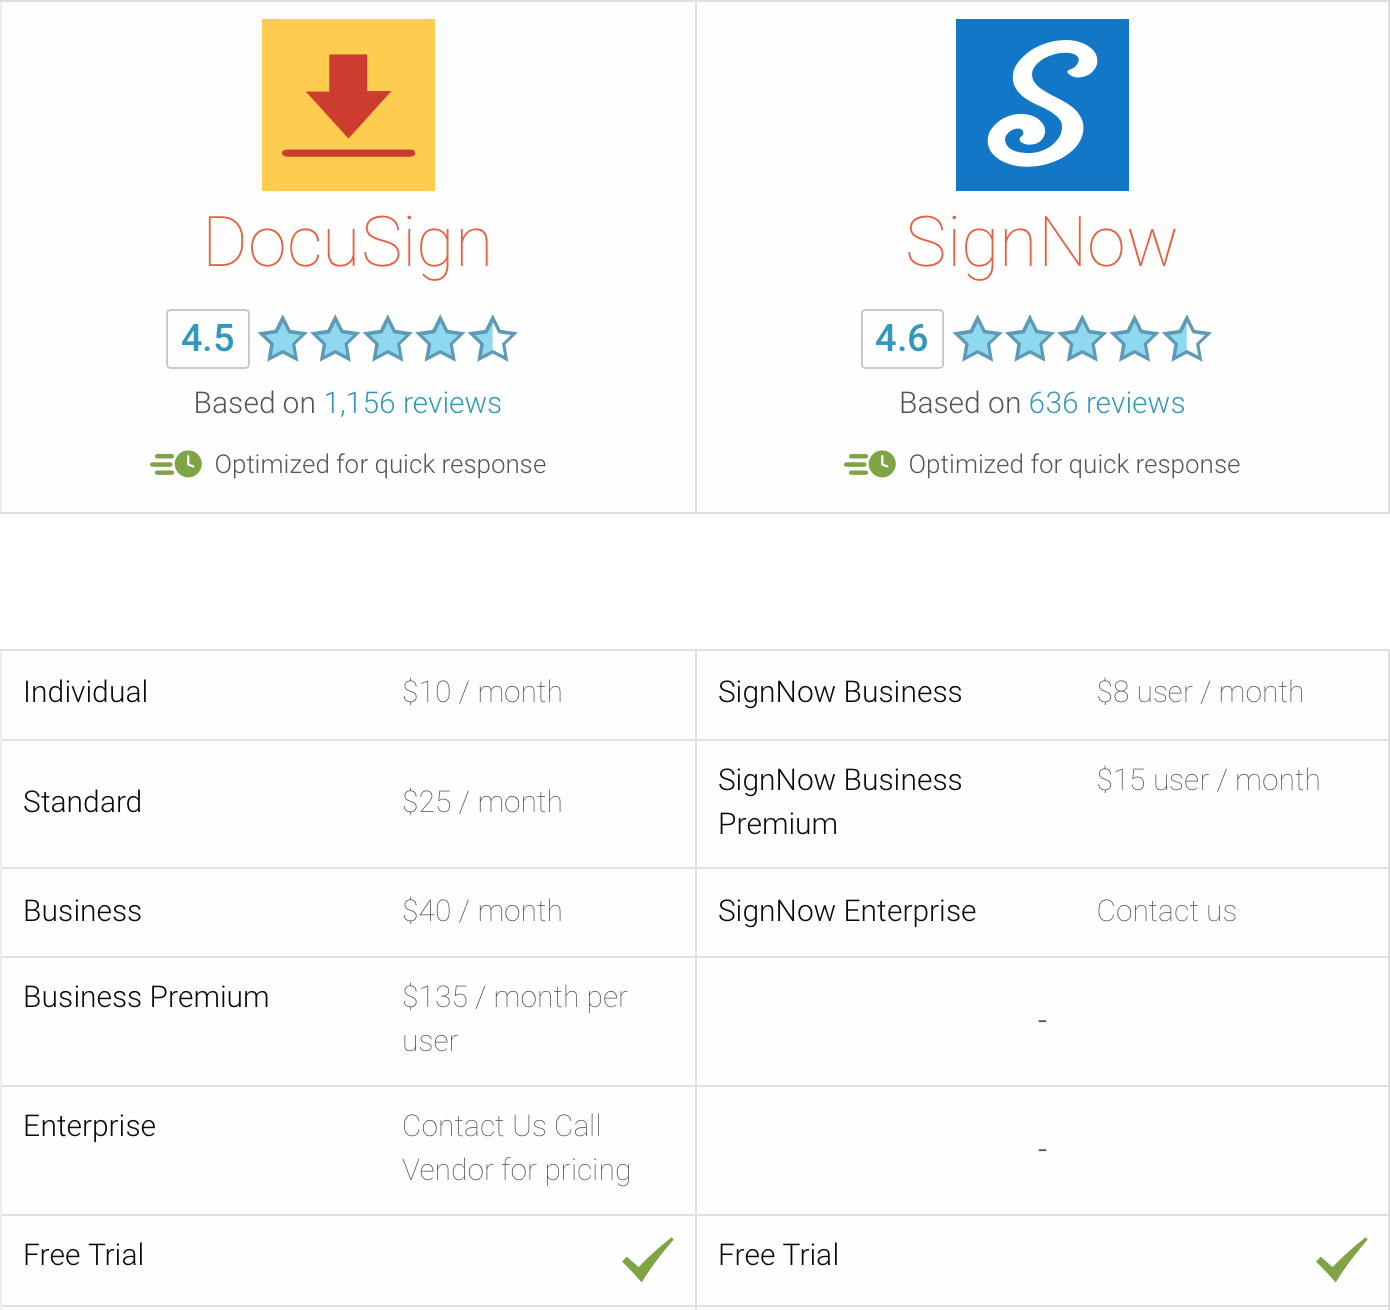The height and width of the screenshot is (1310, 1390).
Task: Open the DocuSign title link
Action: click(348, 243)
